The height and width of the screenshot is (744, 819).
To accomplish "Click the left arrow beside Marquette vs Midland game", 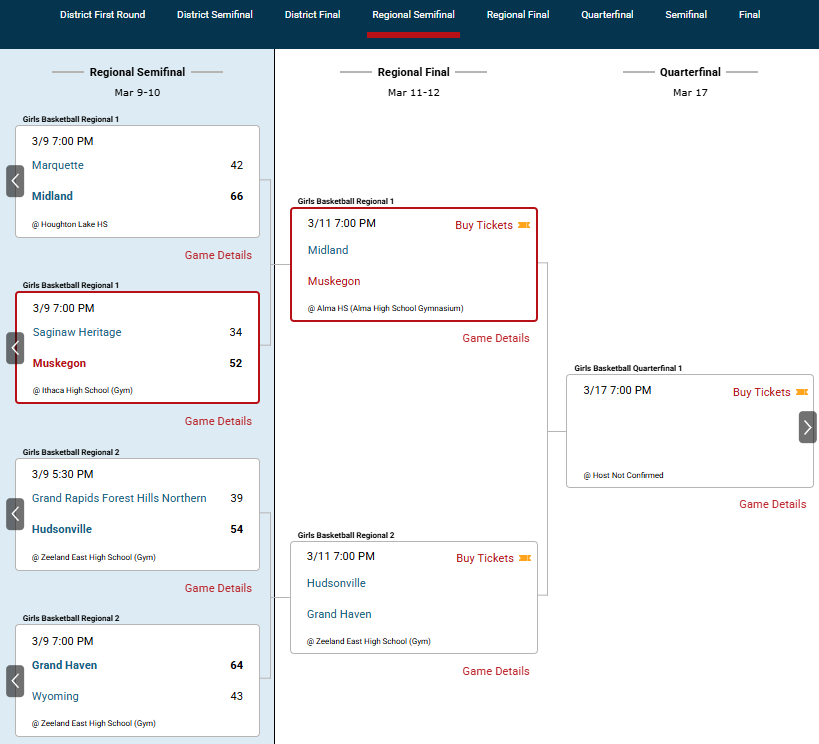I will [15, 181].
